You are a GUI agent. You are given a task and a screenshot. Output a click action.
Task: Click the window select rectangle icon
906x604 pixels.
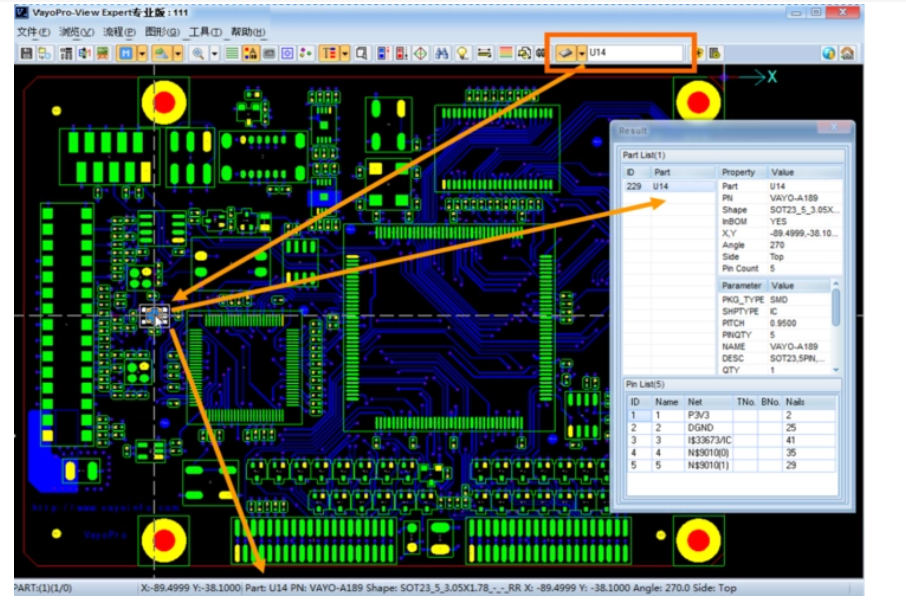362,53
